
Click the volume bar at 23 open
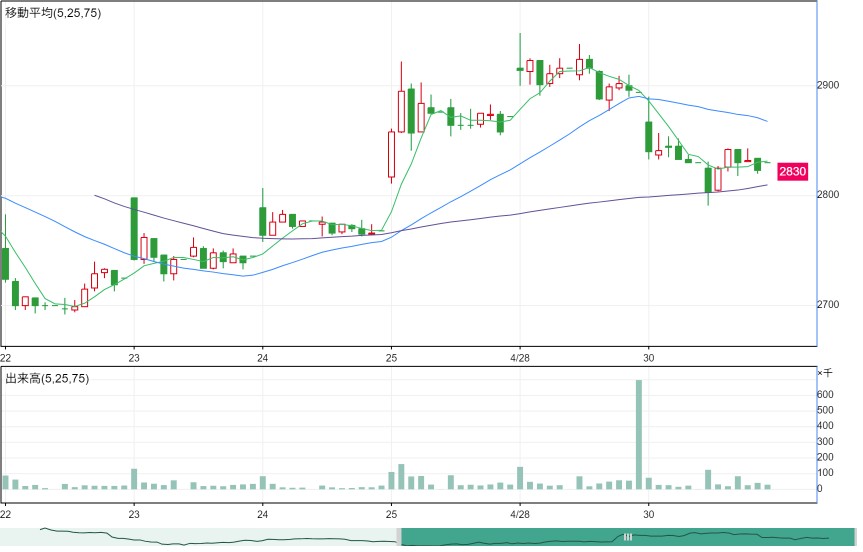tap(134, 479)
